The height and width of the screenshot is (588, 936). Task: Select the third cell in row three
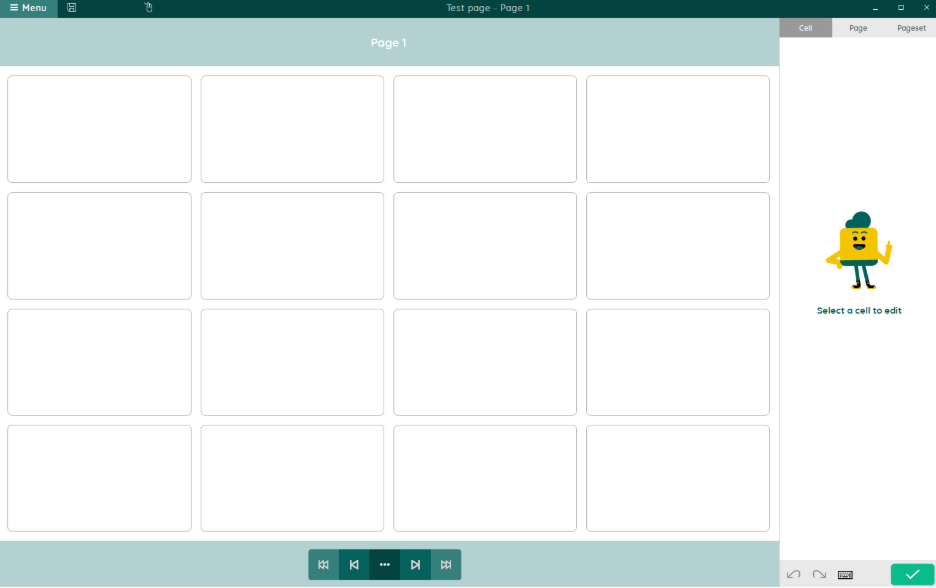(x=485, y=362)
